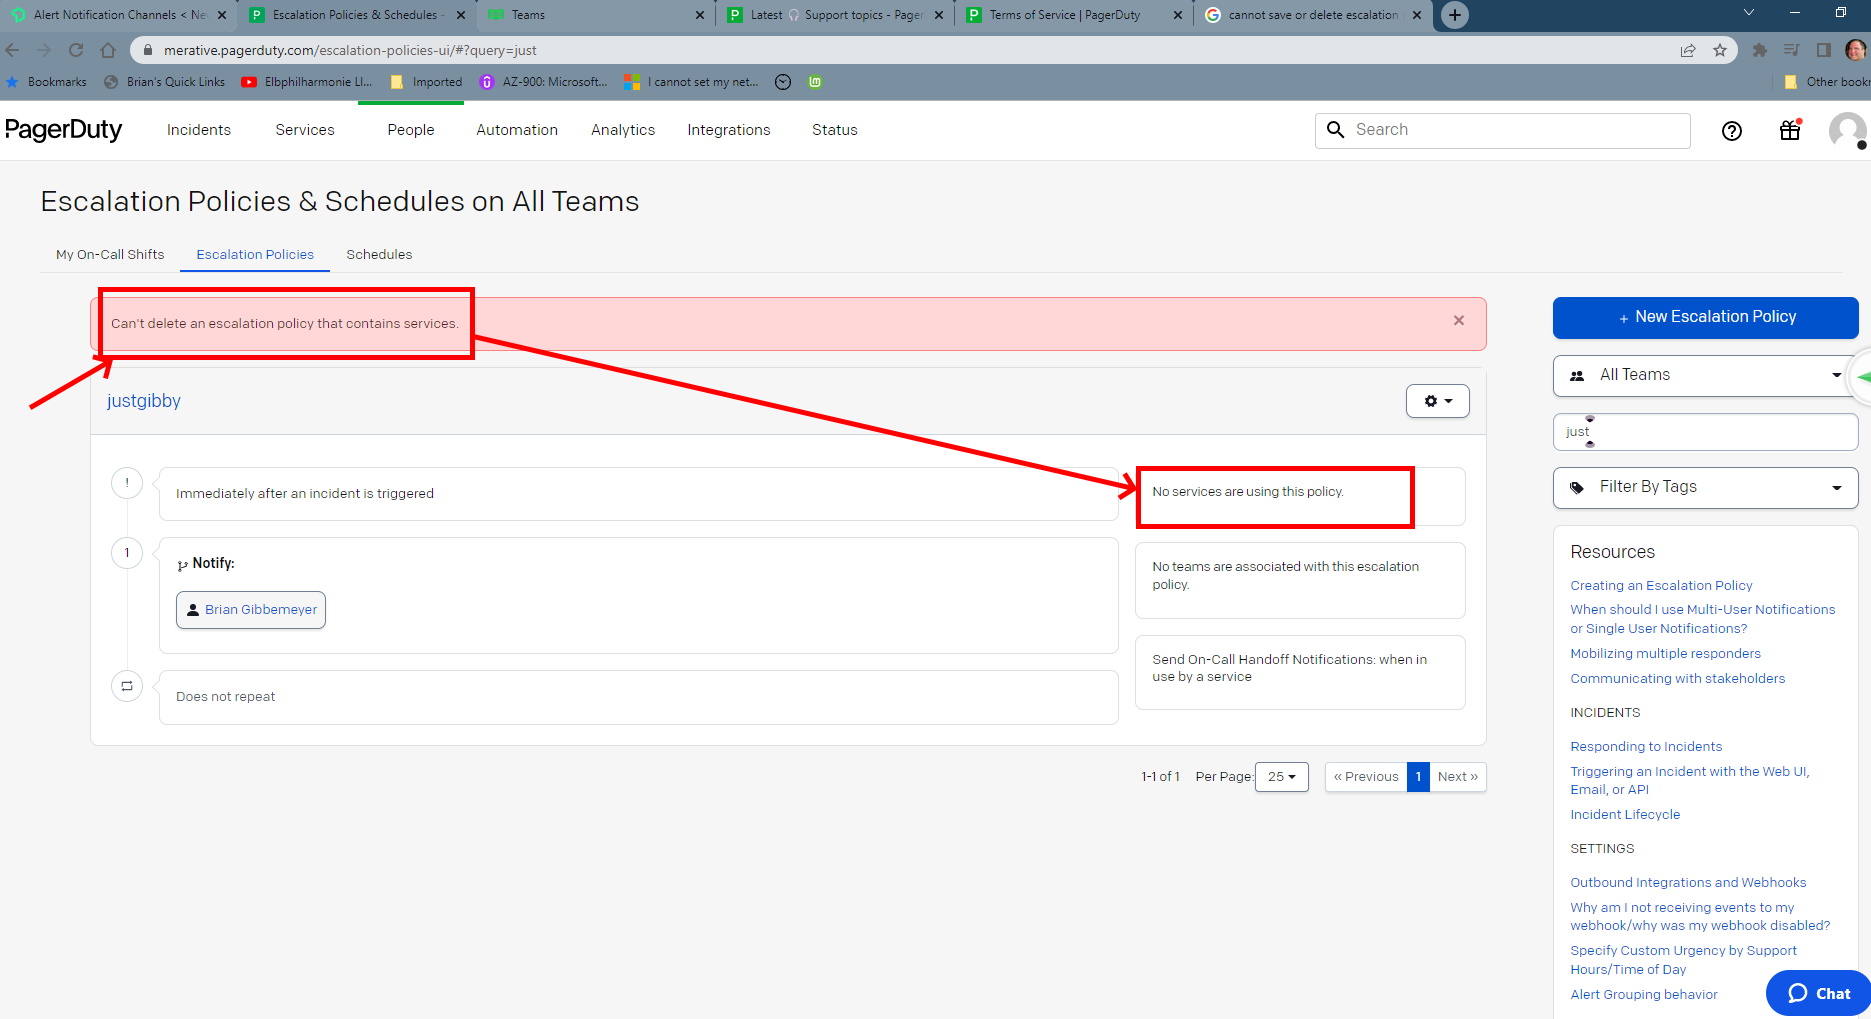Focus the top Search field
The height and width of the screenshot is (1019, 1871).
(x=1502, y=130)
